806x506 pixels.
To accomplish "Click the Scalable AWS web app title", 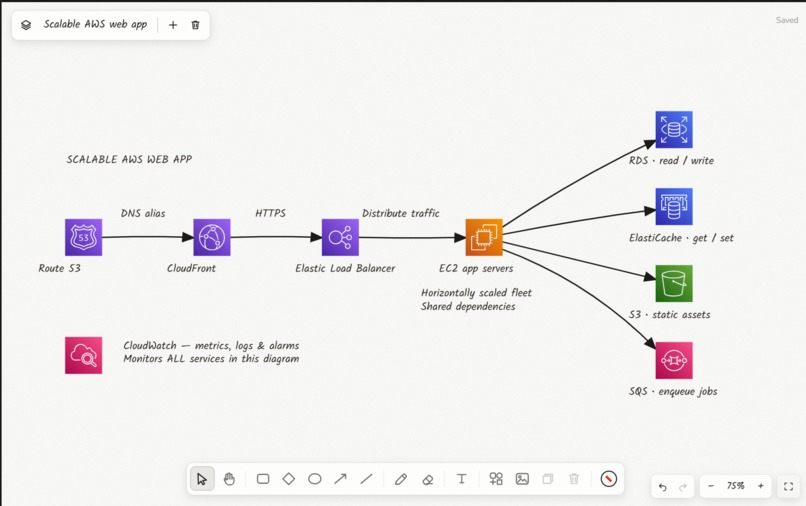I will (95, 24).
